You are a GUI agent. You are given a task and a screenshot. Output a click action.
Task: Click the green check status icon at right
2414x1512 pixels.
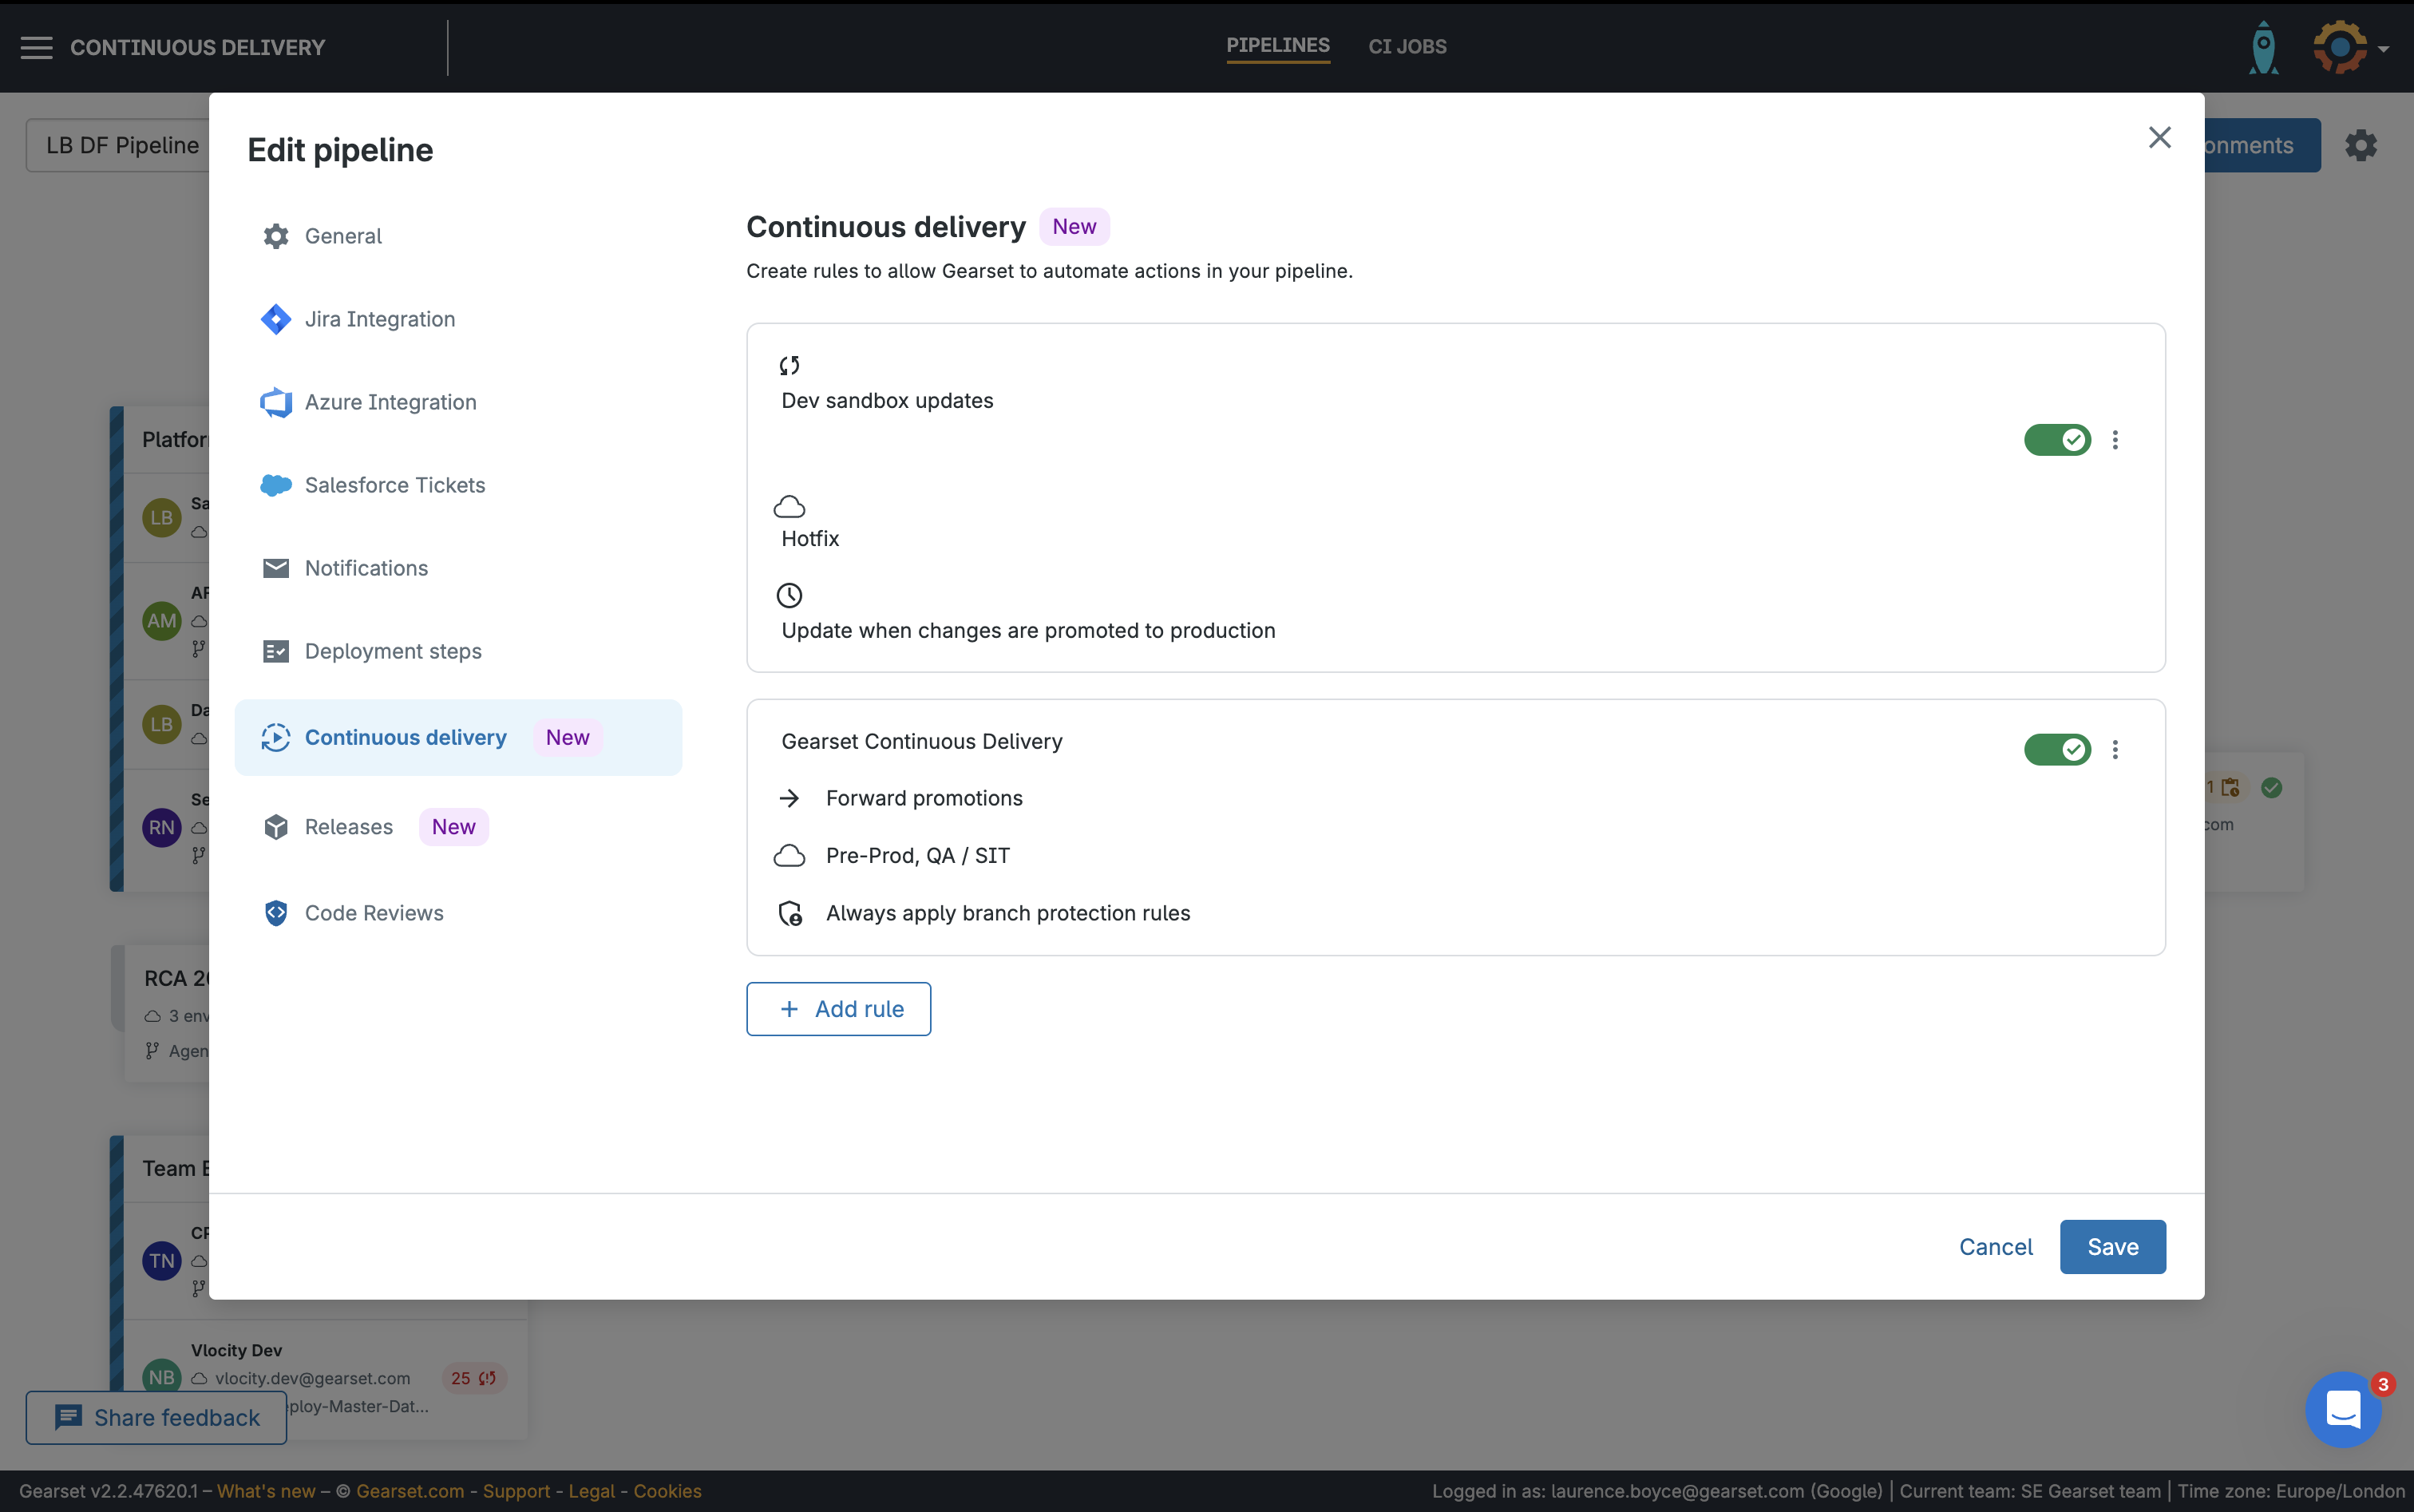[x=2272, y=788]
